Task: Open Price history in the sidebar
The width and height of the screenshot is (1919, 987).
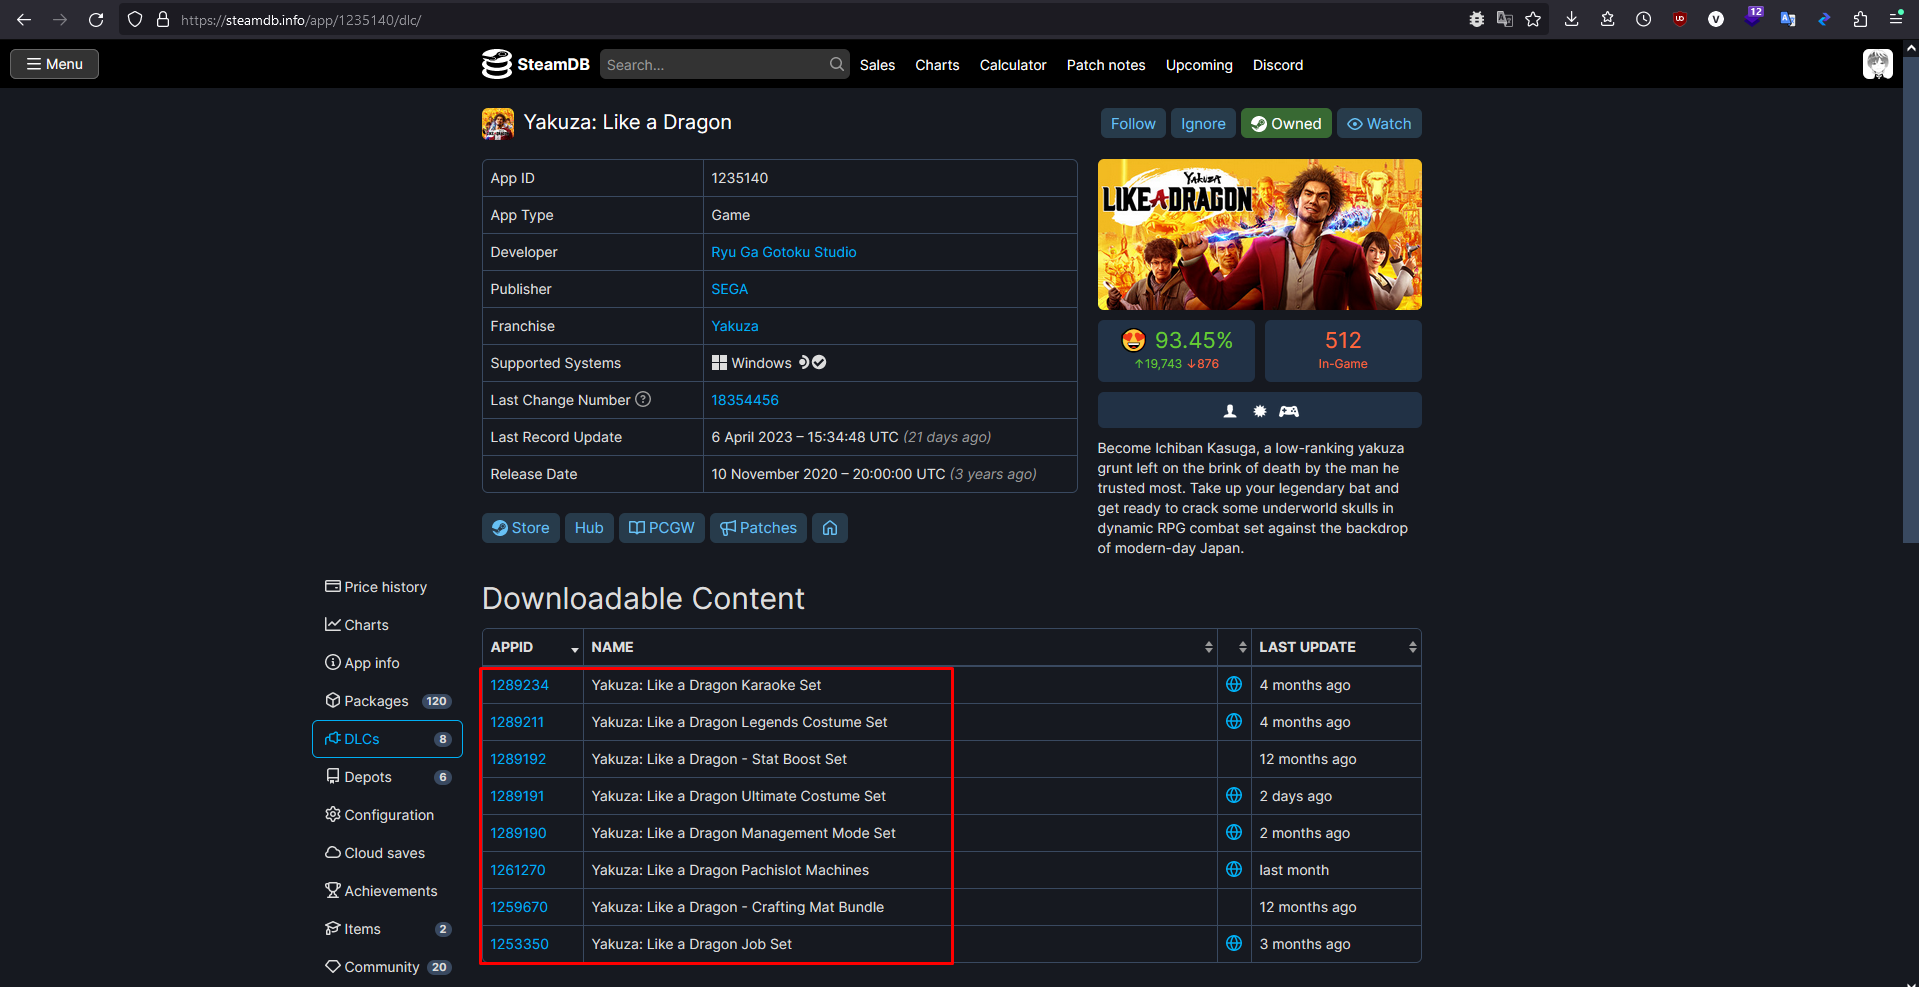Action: click(x=387, y=587)
